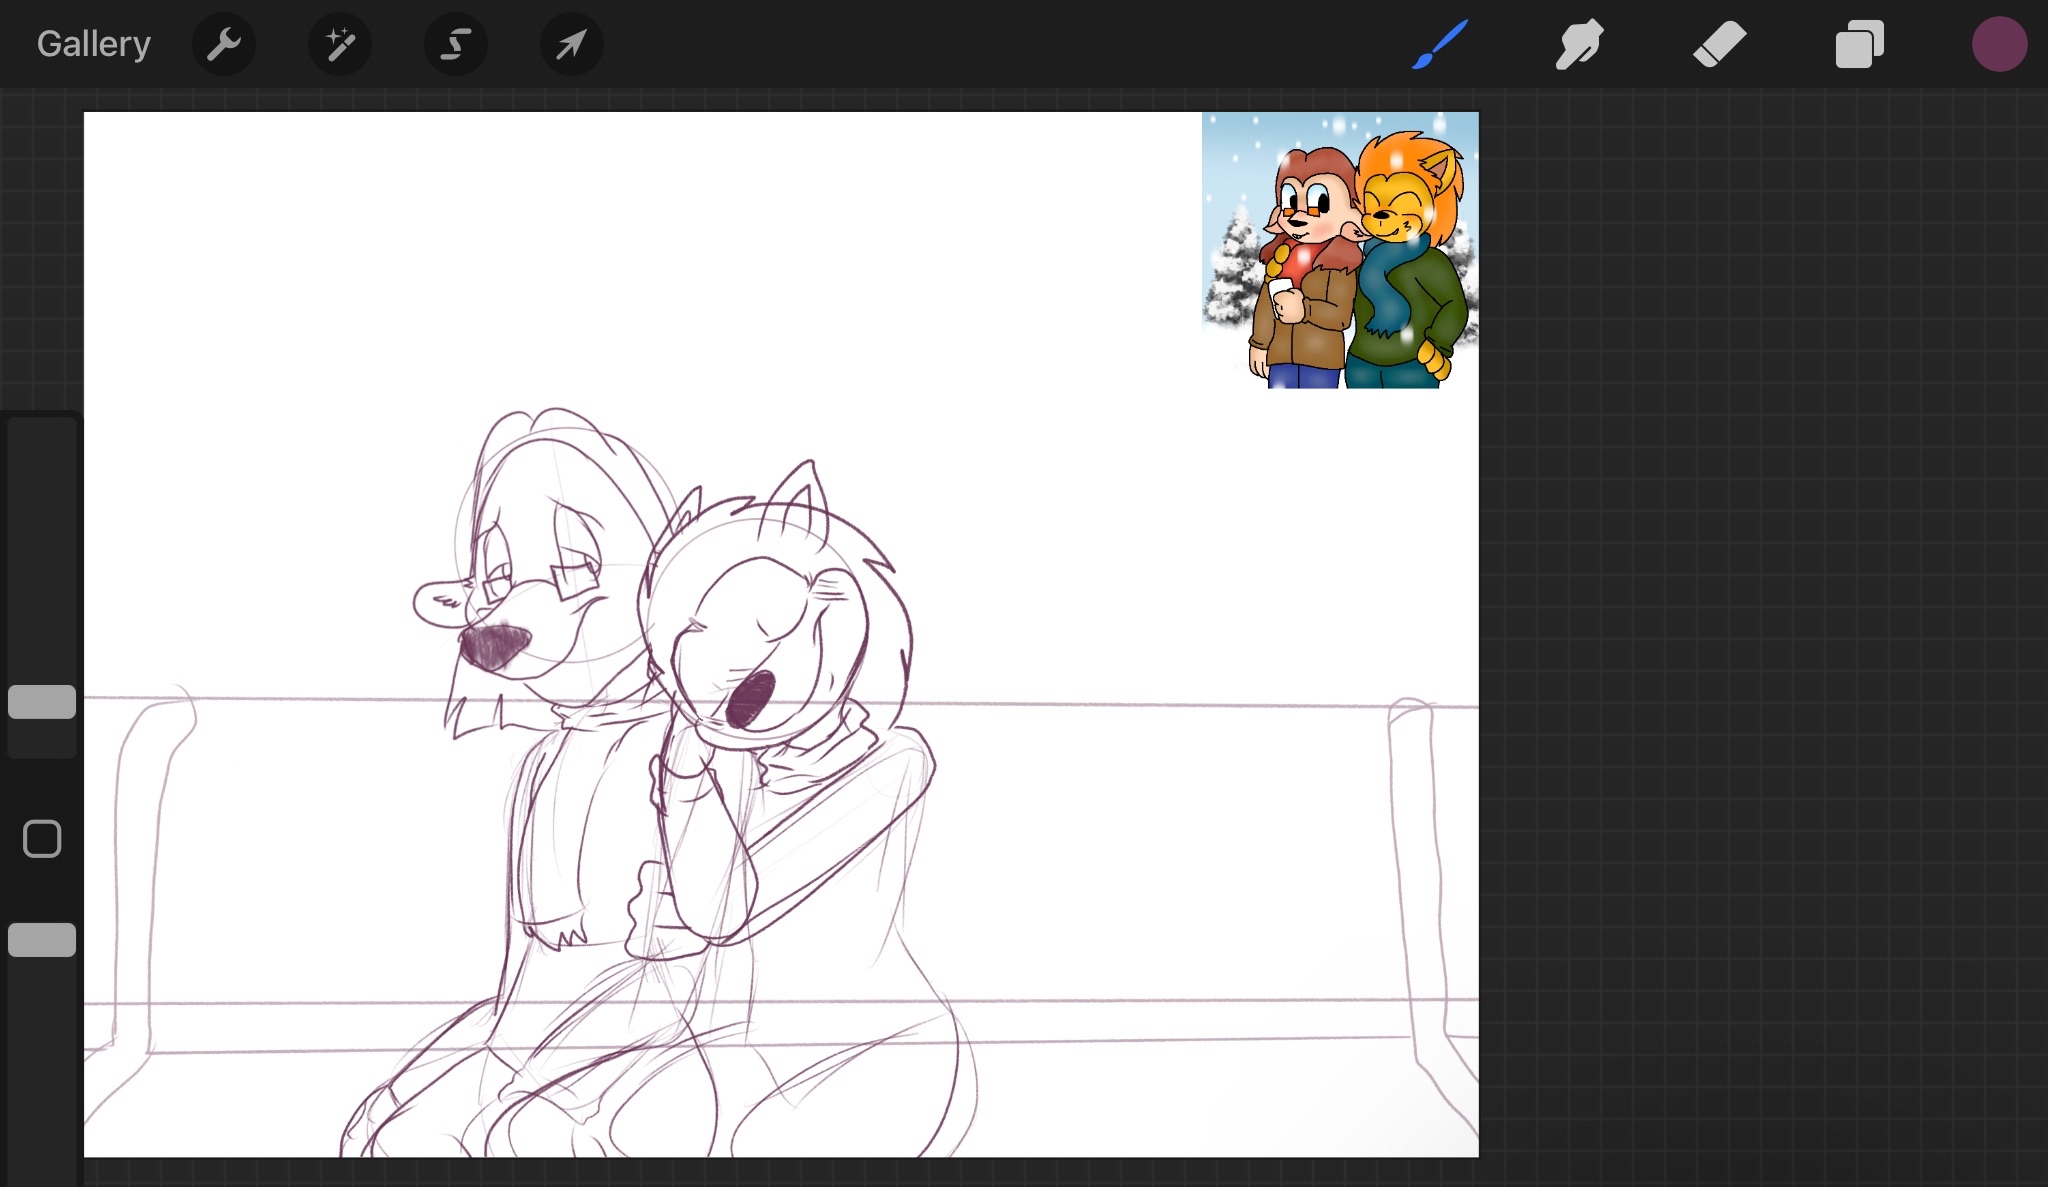
Task: Activate the Transform arrow tool
Action: pos(571,44)
